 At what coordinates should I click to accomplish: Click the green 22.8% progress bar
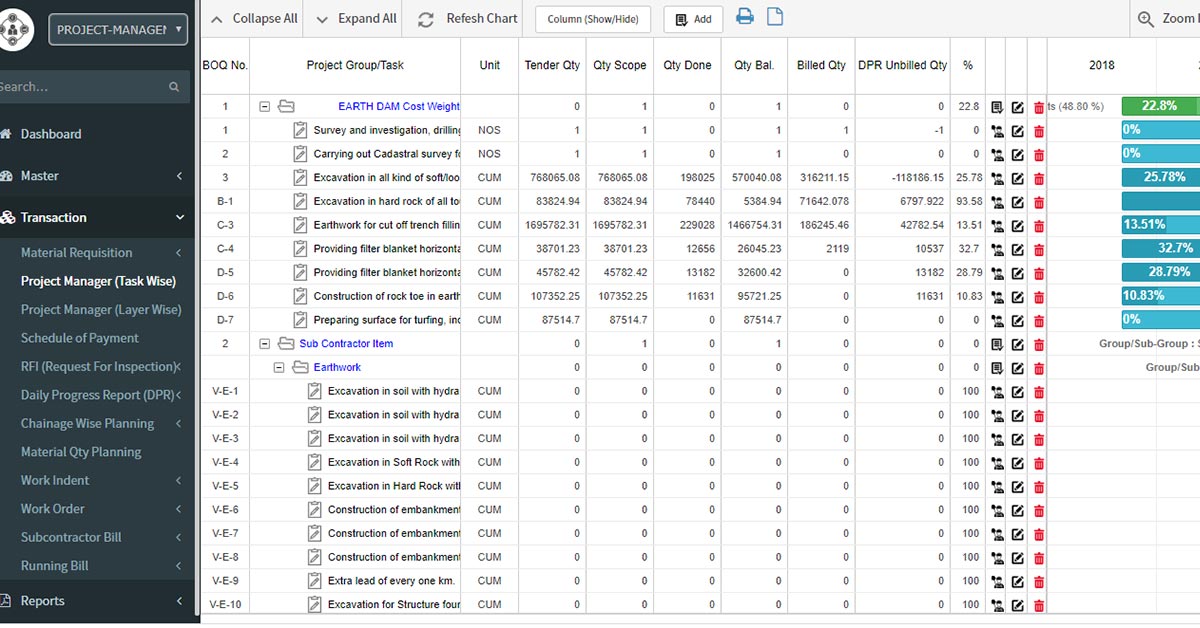point(1159,106)
